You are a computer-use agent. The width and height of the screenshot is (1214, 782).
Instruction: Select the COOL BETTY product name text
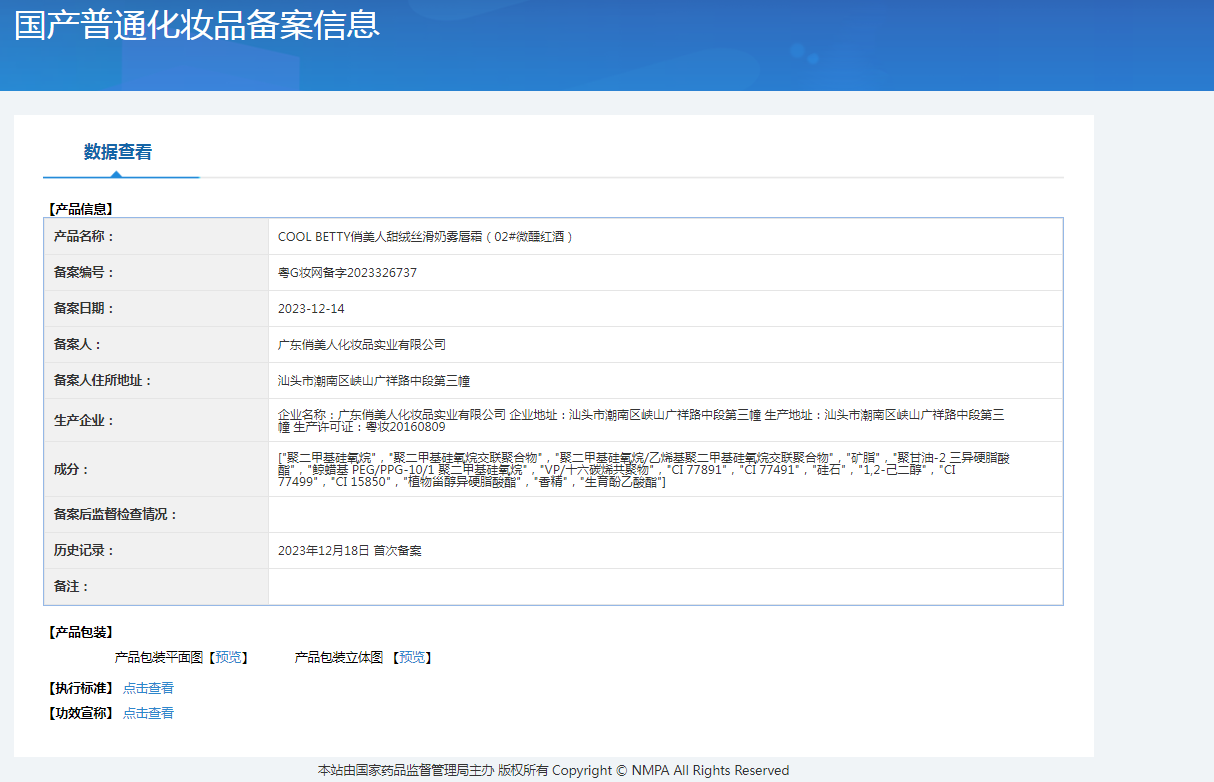(425, 237)
